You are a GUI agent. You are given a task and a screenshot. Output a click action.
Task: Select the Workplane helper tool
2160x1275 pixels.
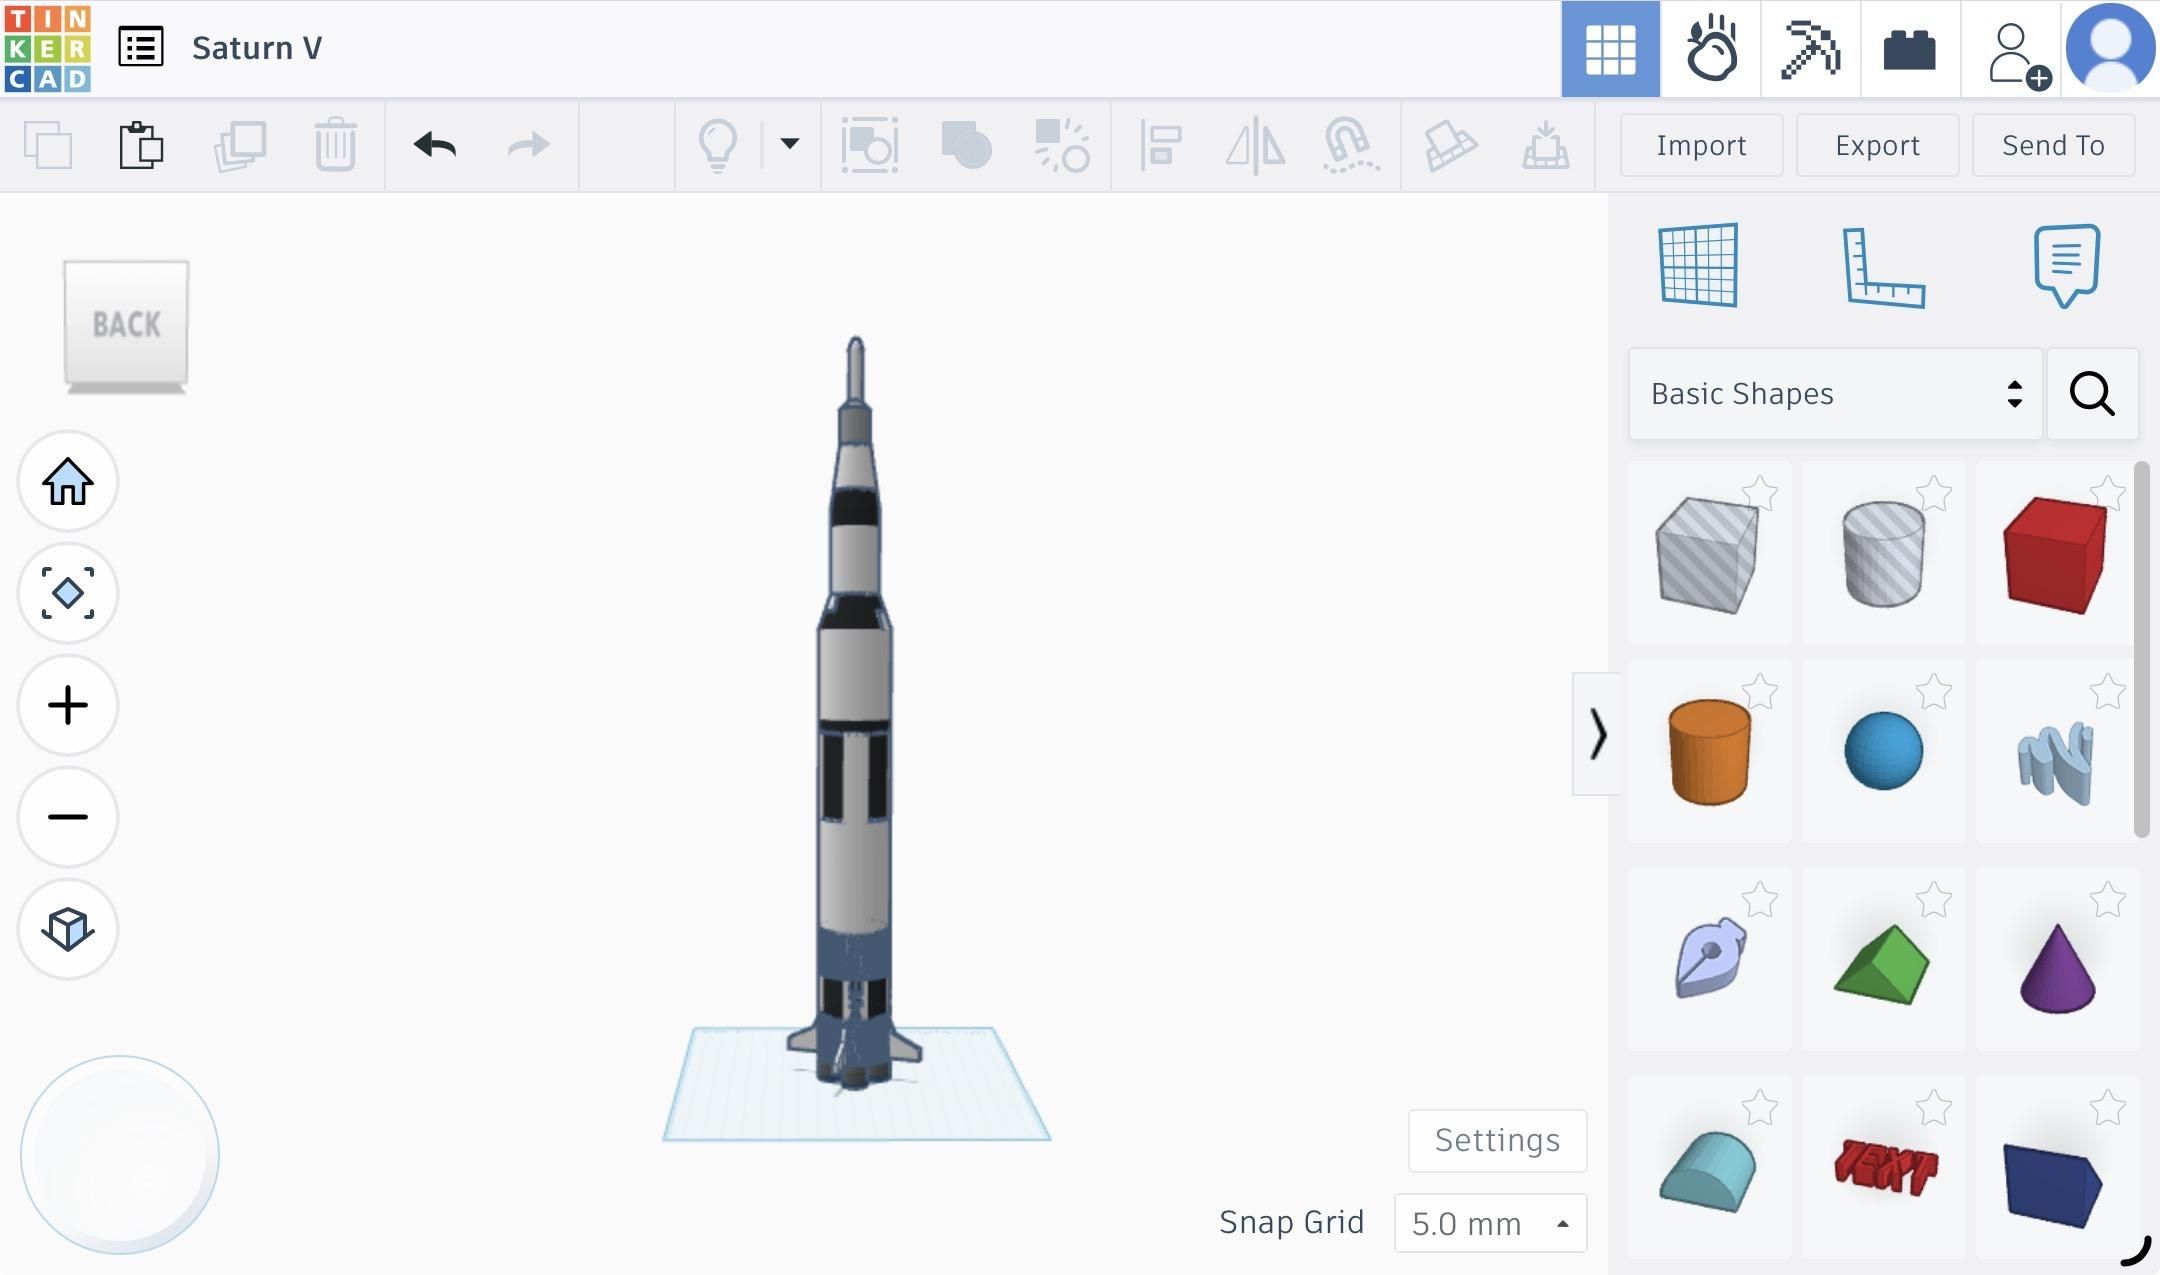click(x=1700, y=265)
